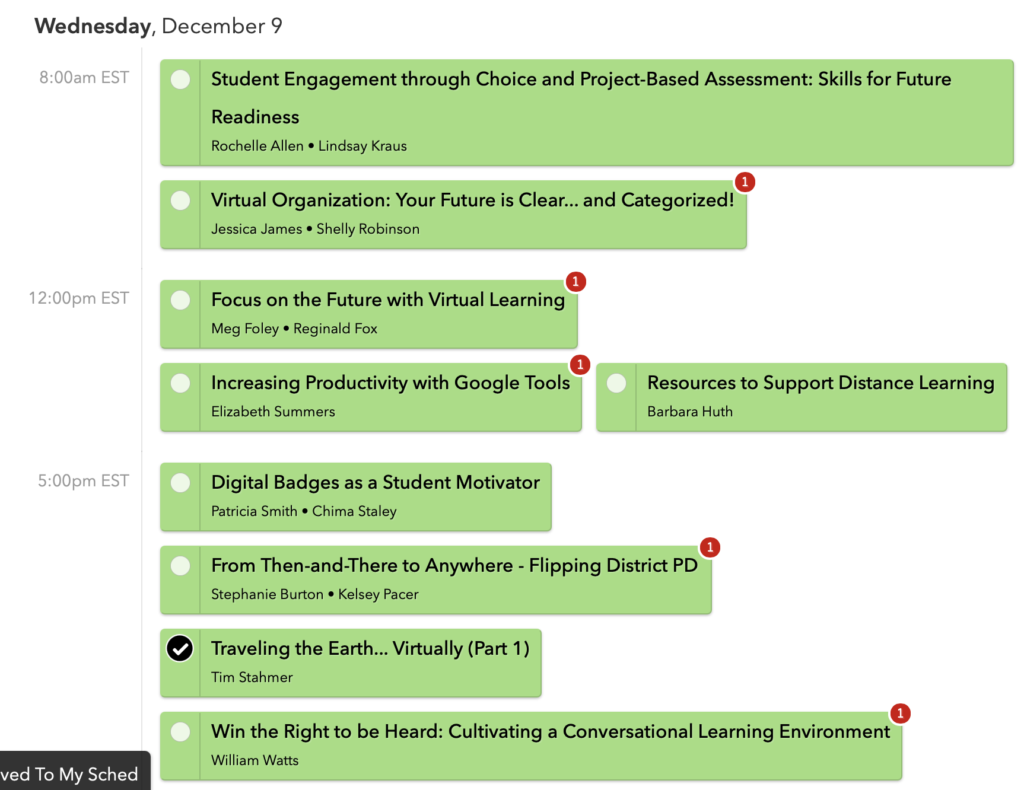Select the Flipping District PD session circle
Image resolution: width=1024 pixels, height=790 pixels.
tap(180, 566)
